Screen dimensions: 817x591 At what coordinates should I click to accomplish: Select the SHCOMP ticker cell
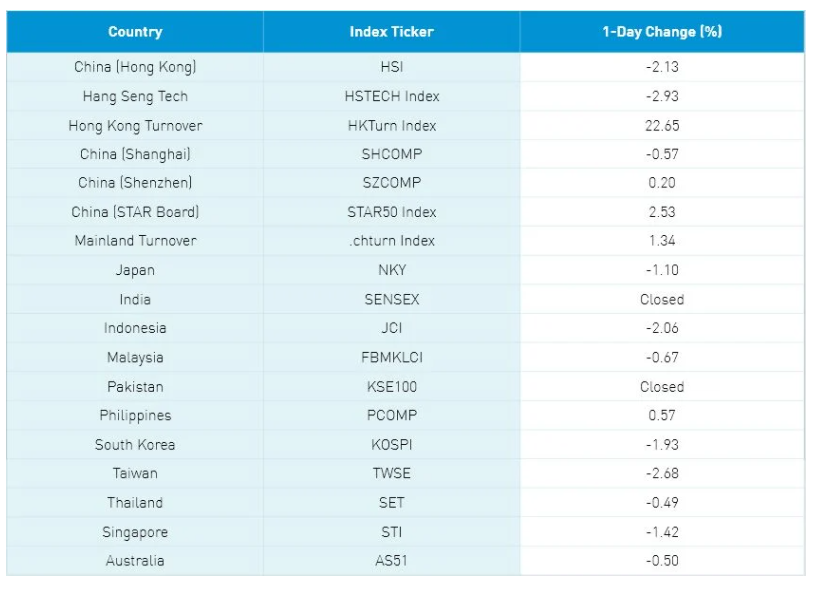392,154
